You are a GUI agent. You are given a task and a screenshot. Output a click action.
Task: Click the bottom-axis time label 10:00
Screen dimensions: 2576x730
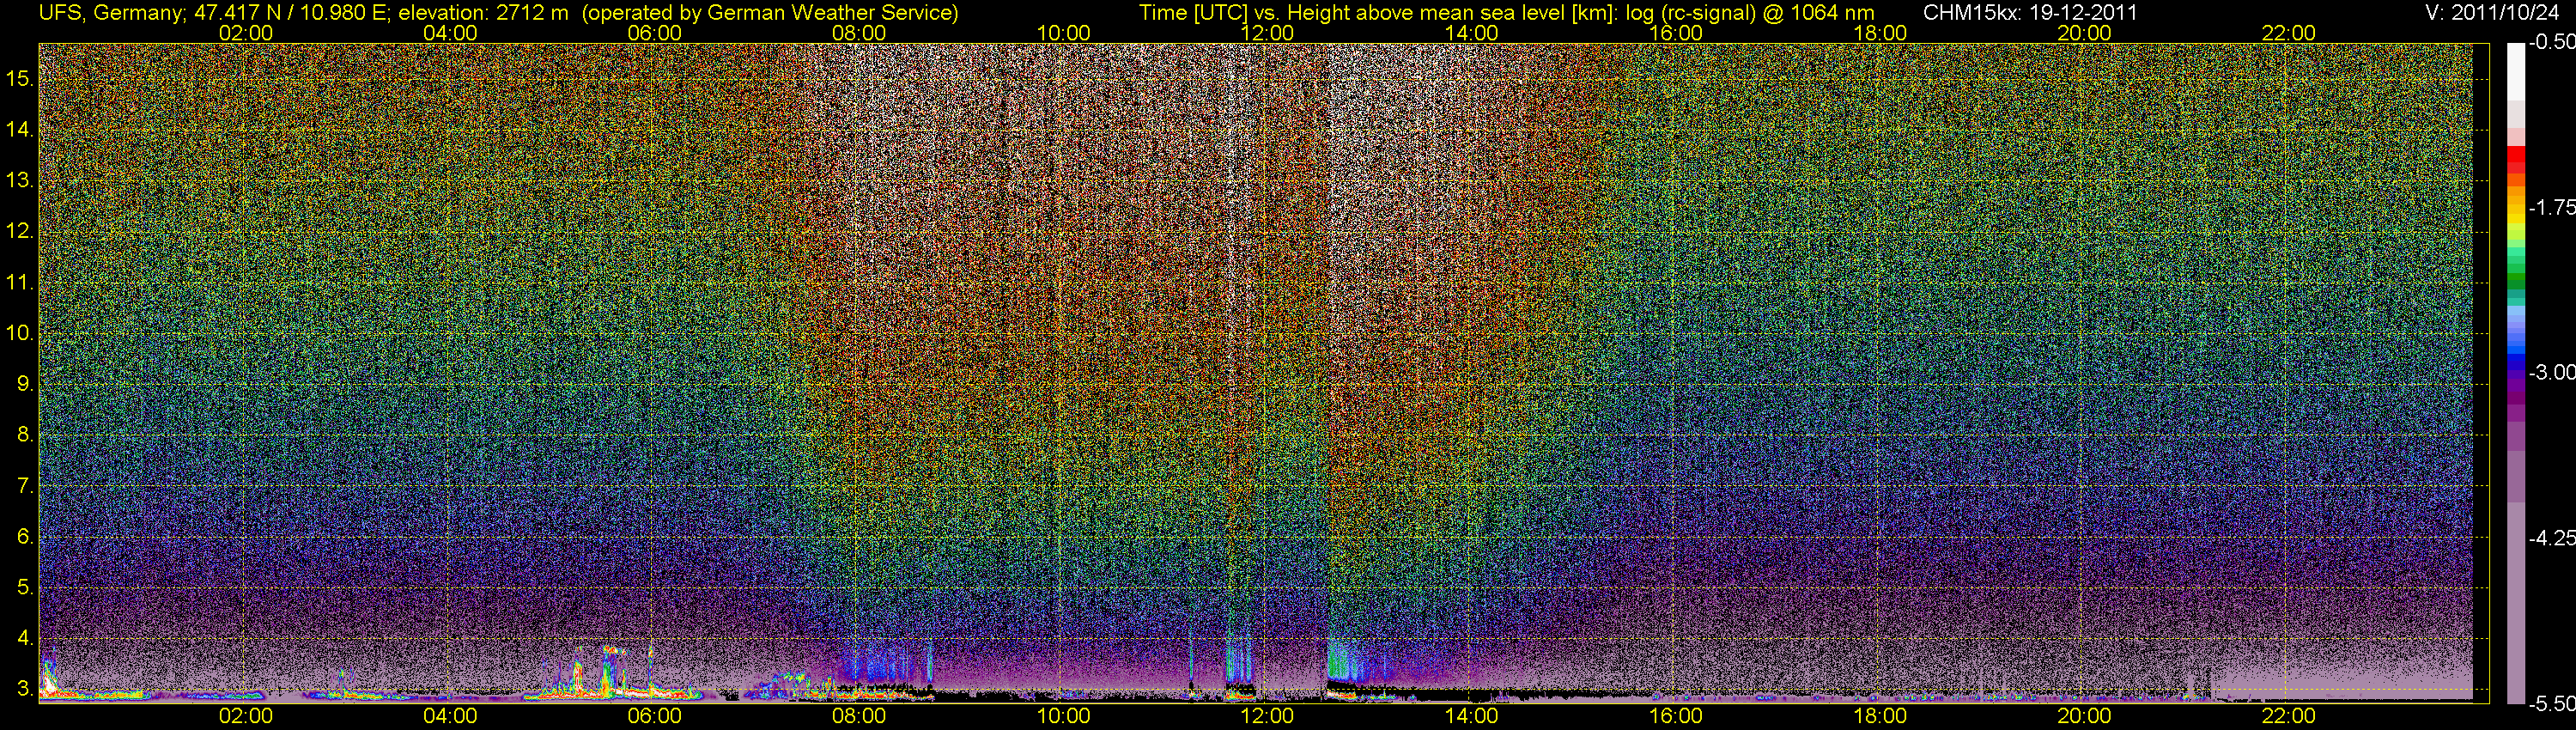click(1063, 716)
